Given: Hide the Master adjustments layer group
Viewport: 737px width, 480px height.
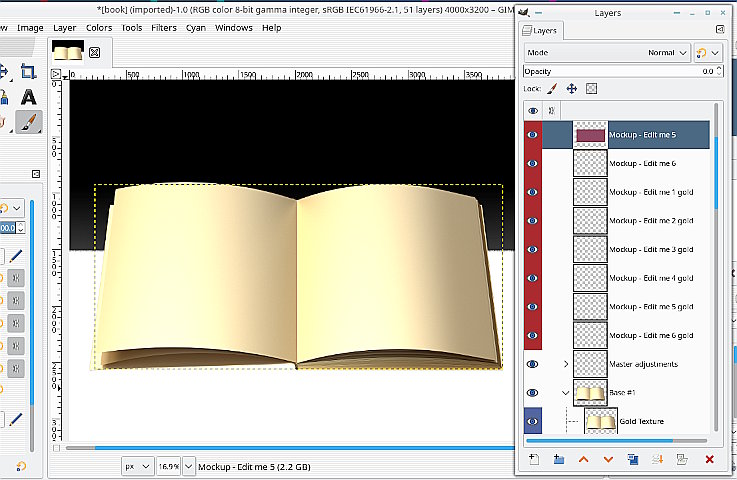Looking at the screenshot, I should (532, 364).
